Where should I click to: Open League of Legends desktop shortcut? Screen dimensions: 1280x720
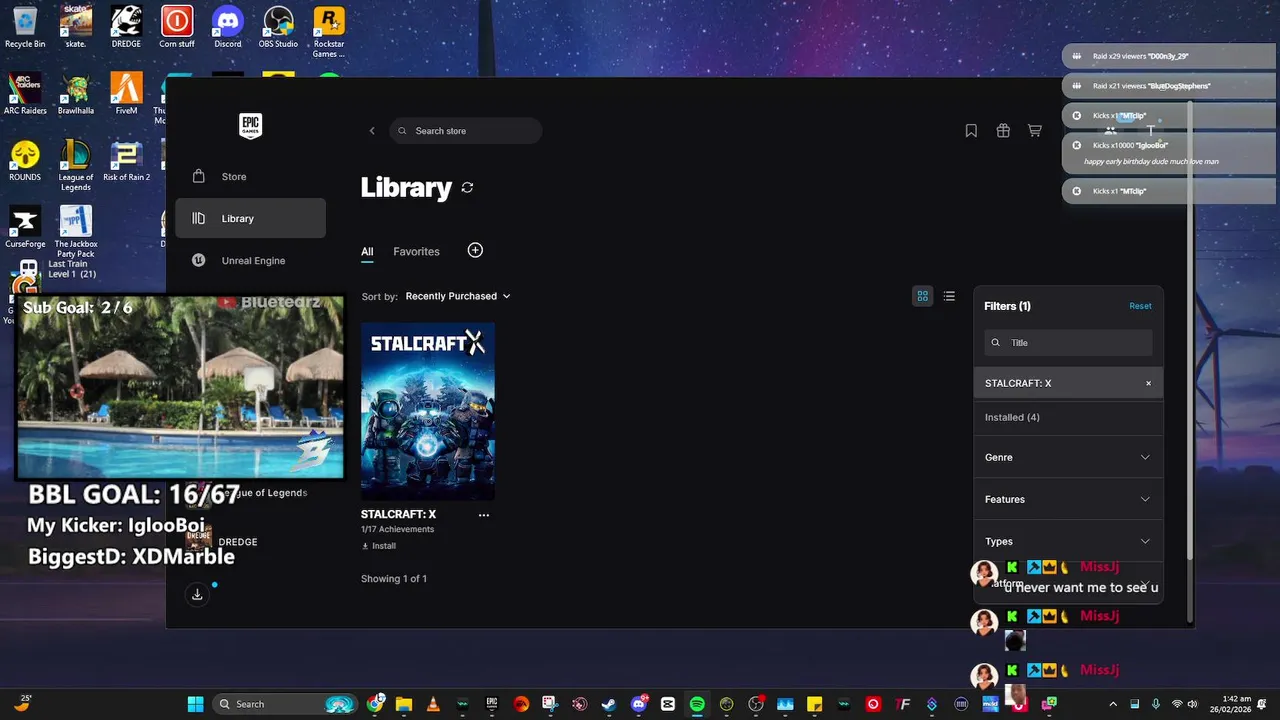tap(76, 165)
